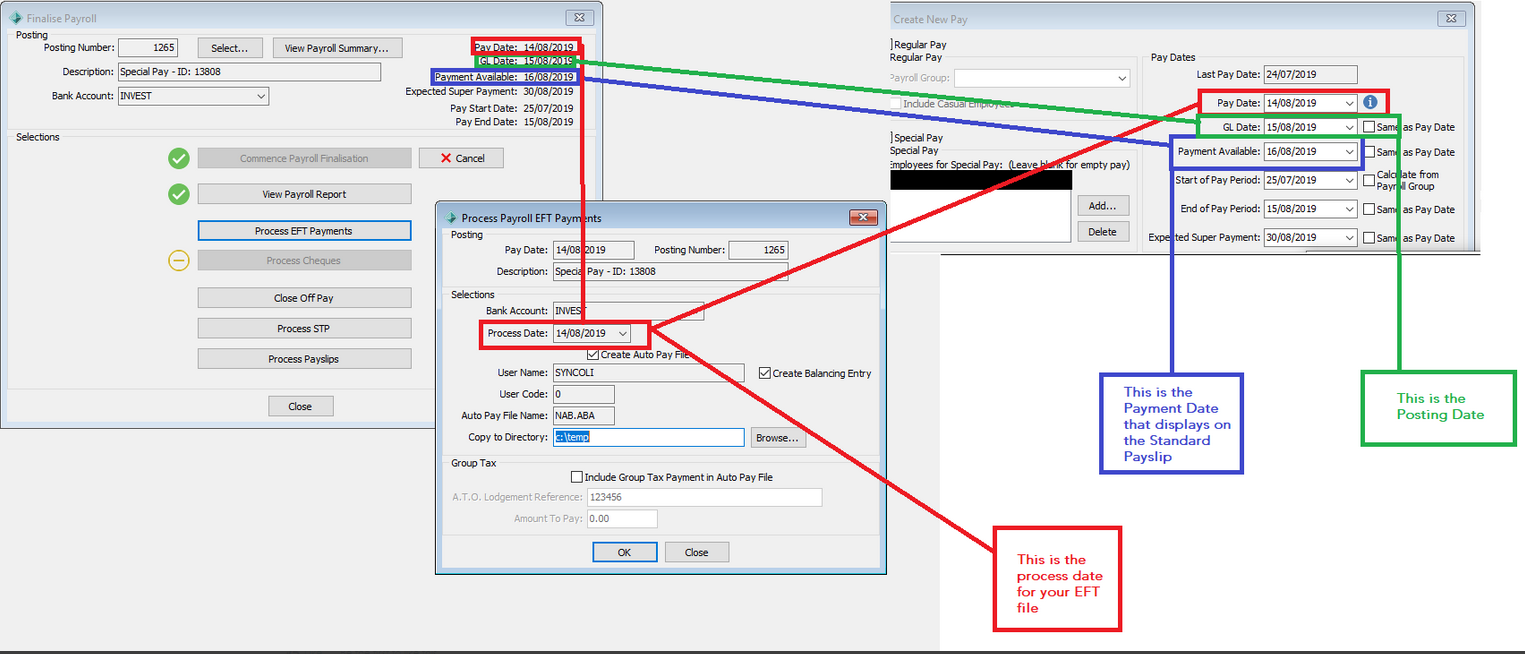This screenshot has height=654, width=1525.
Task: Click the green check beside Commence Payroll Finalisation
Action: [179, 158]
